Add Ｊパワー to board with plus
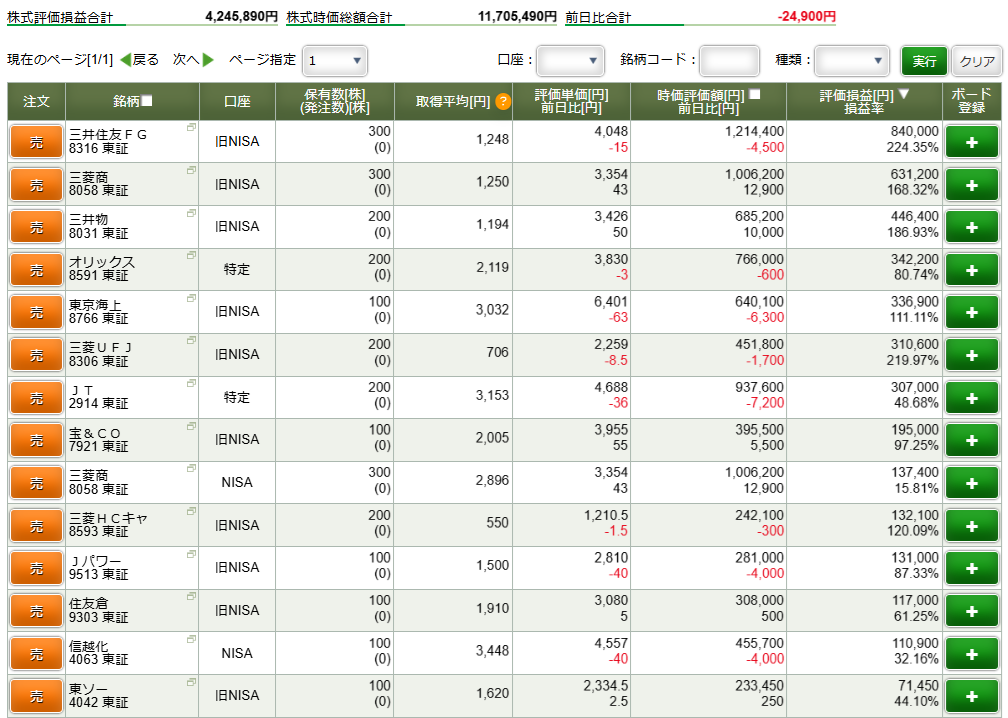The image size is (1008, 718). click(x=971, y=568)
